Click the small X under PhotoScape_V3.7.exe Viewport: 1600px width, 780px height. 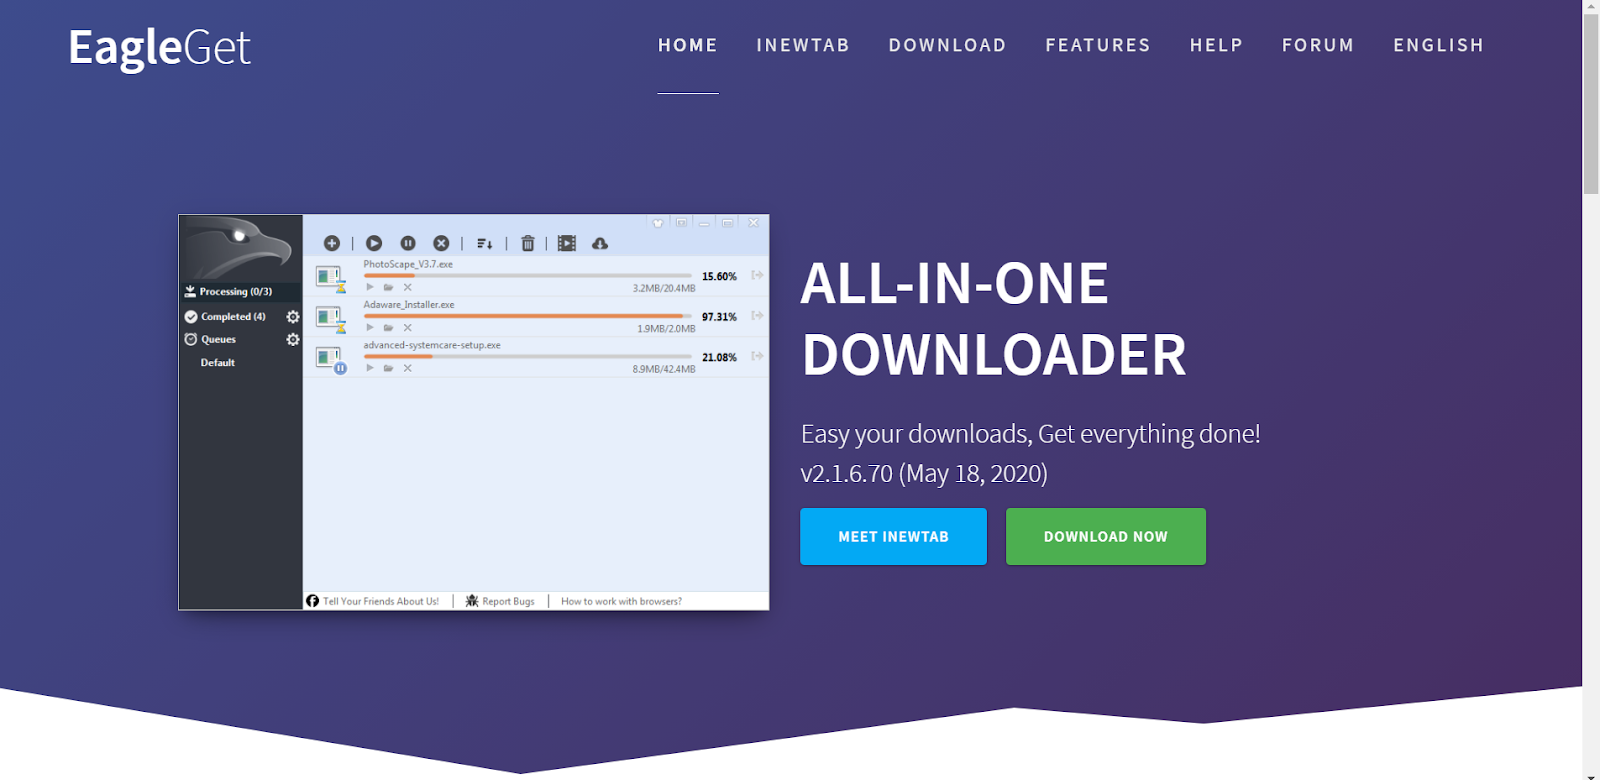[x=408, y=287]
